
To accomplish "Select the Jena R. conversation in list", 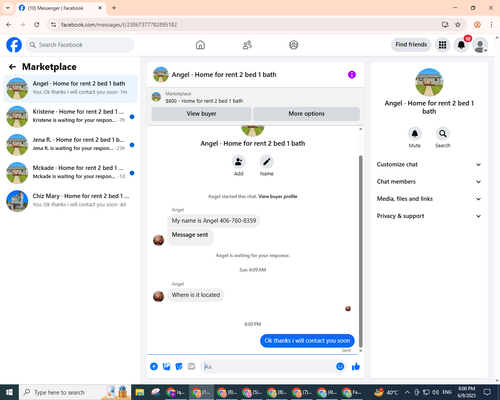I will pos(70,145).
